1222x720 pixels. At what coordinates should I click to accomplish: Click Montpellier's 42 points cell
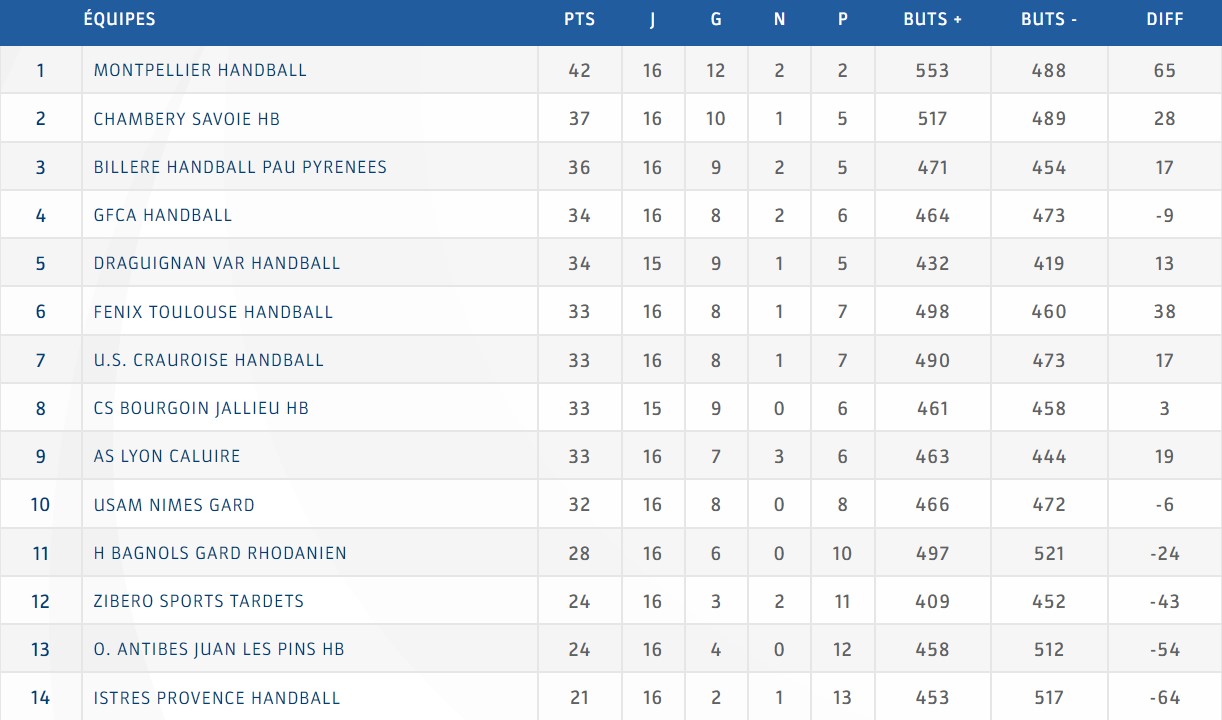579,70
